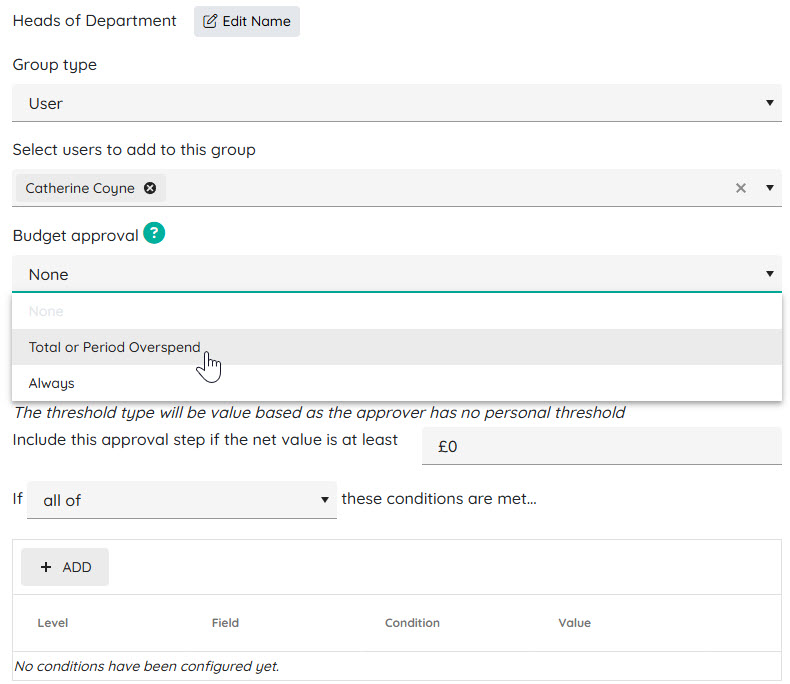The width and height of the screenshot is (790, 684).
Task: Choose Total or Period Overspend option
Action: tap(397, 347)
